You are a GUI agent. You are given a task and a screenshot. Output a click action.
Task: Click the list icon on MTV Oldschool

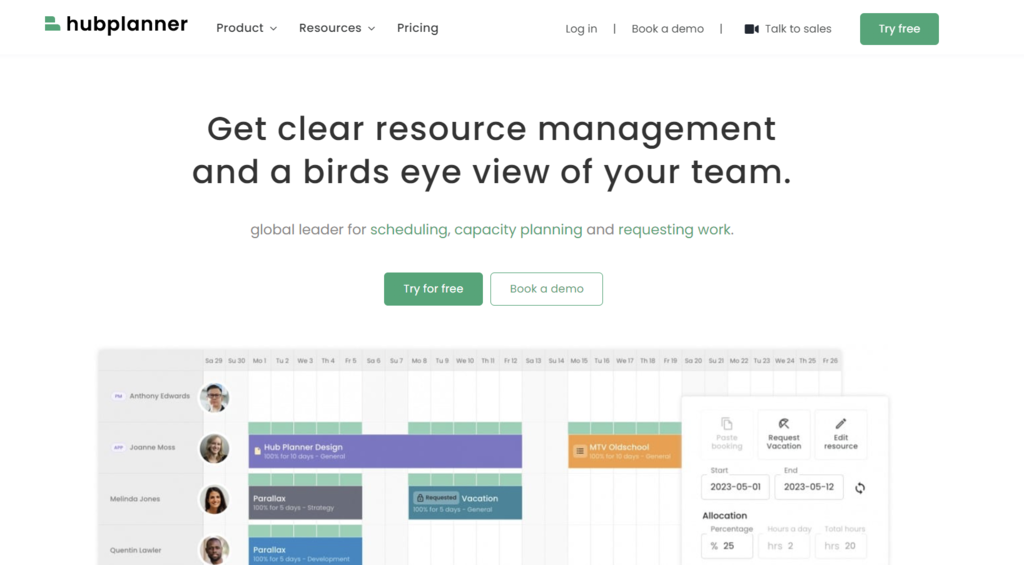[579, 451]
